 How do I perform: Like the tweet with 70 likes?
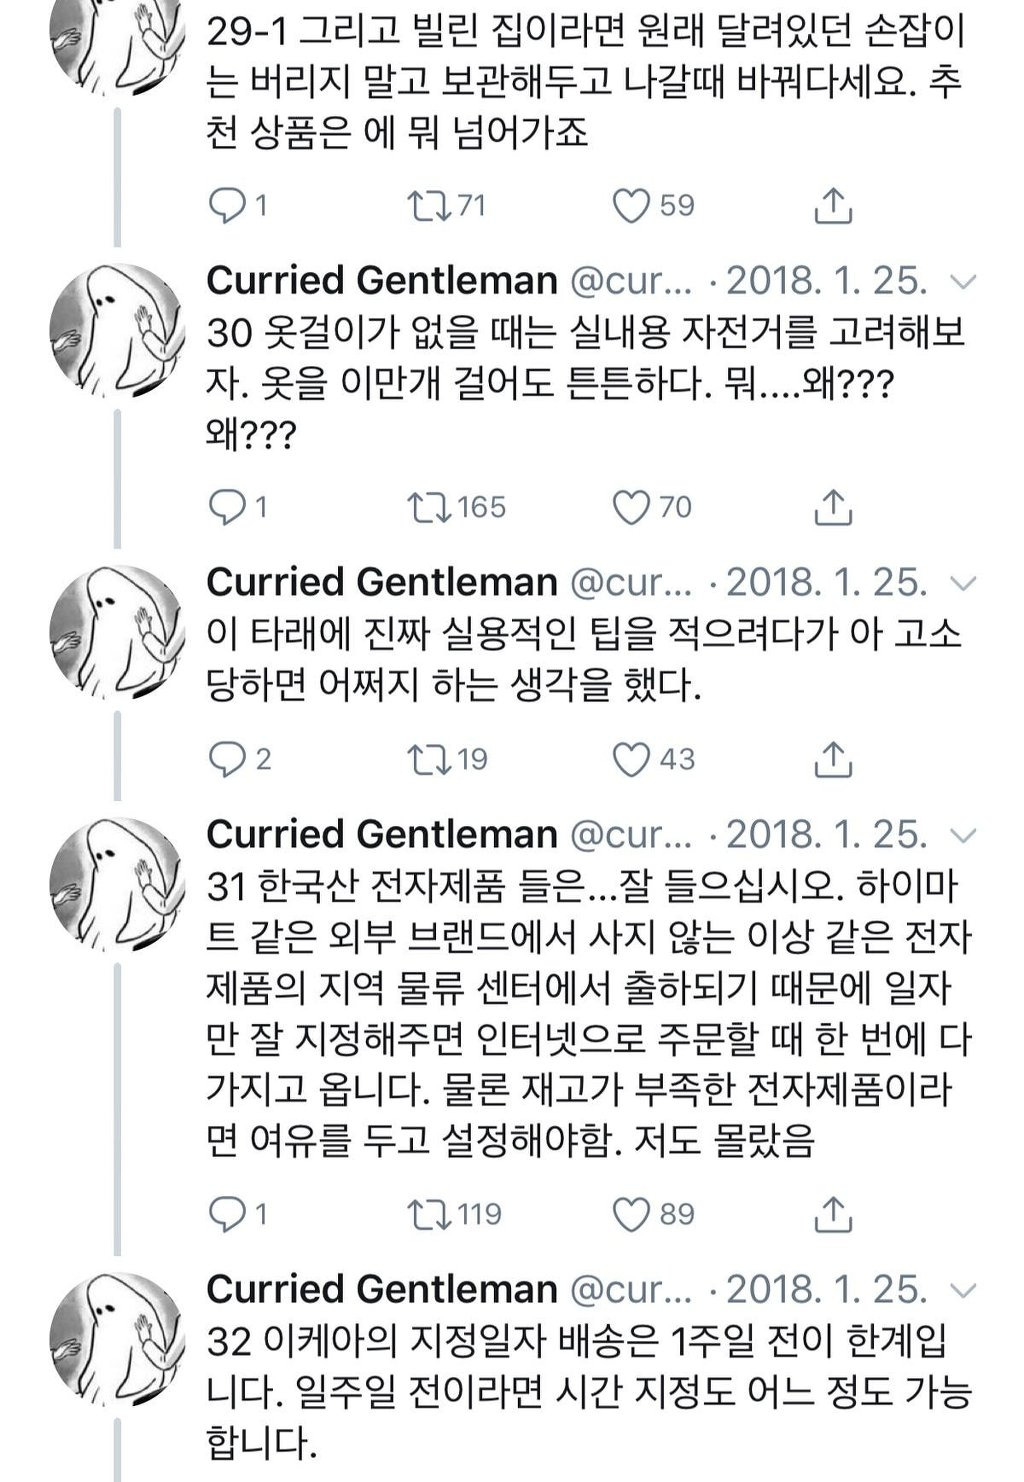pyautogui.click(x=631, y=508)
